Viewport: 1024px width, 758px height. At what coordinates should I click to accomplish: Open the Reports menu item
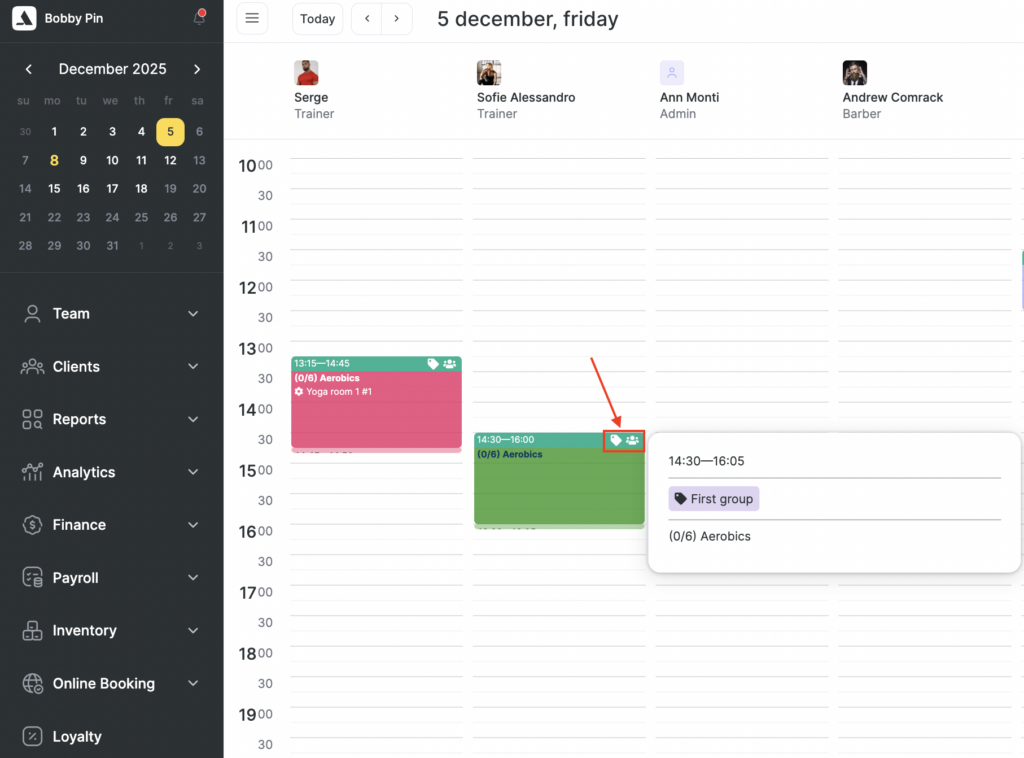(79, 419)
